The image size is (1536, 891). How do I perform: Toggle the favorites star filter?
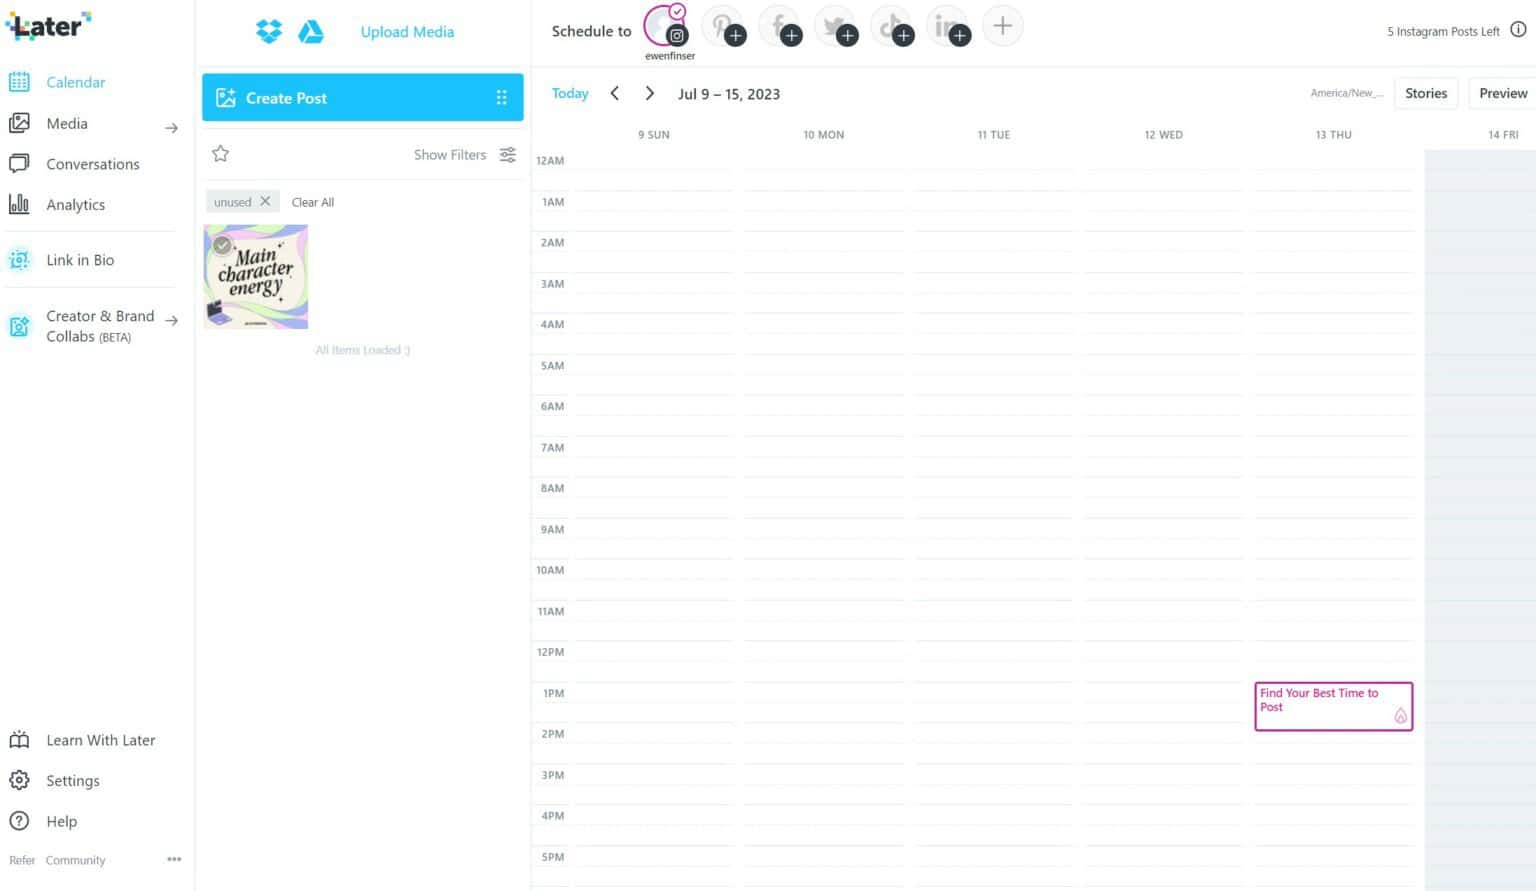220,153
